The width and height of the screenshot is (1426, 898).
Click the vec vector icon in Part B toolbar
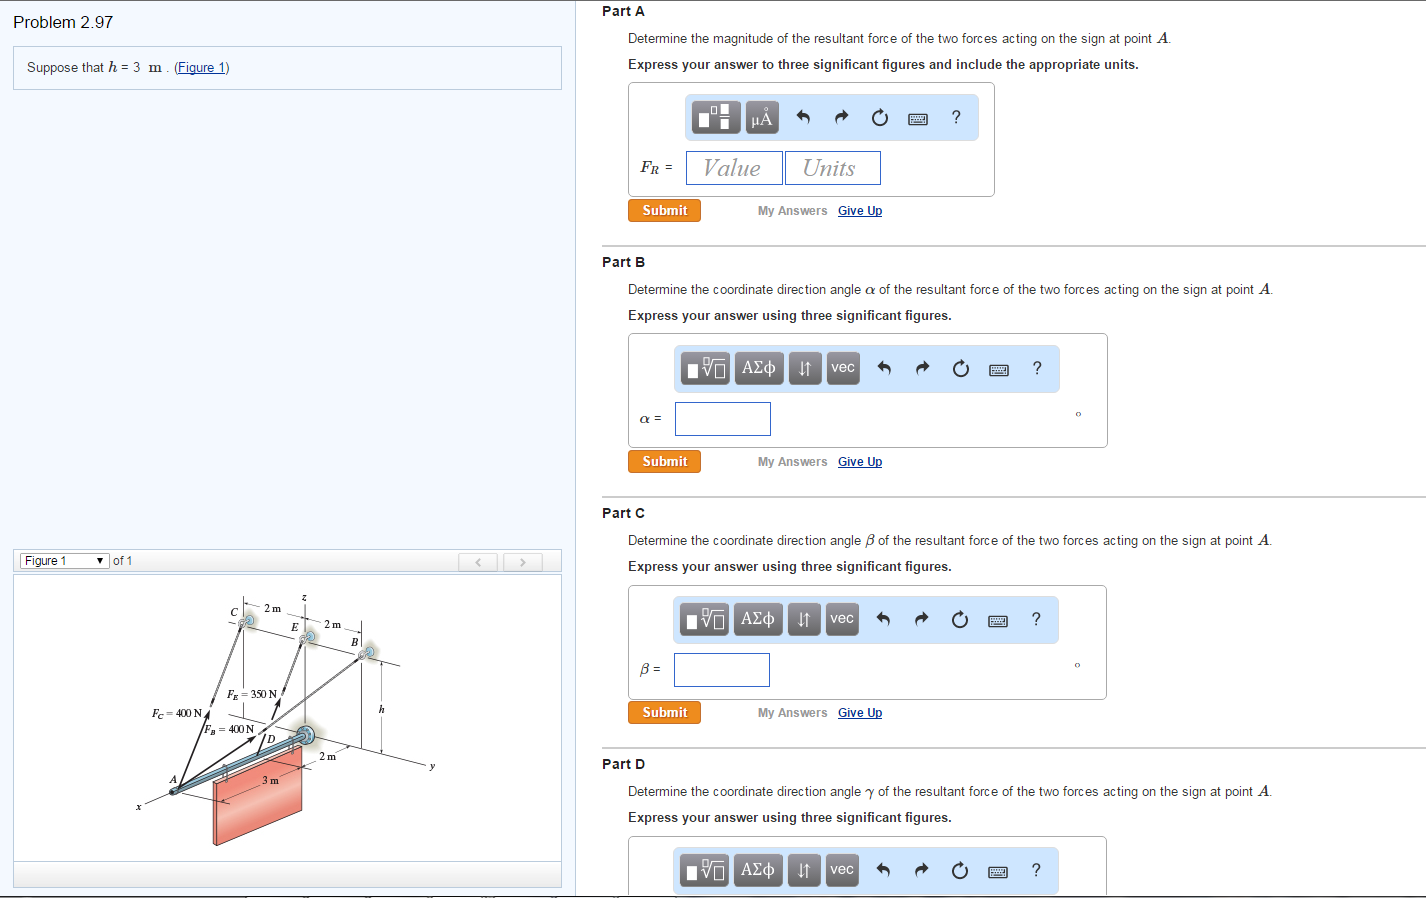[842, 368]
